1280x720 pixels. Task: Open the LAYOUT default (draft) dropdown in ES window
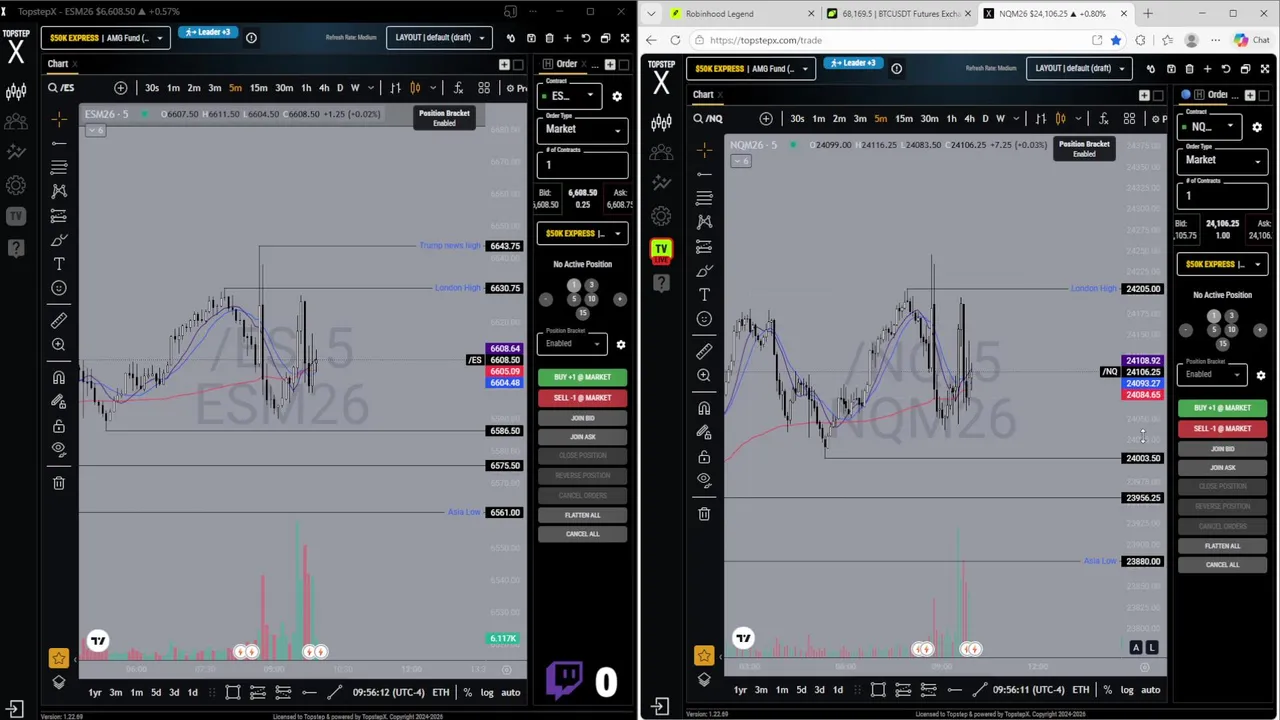[438, 38]
